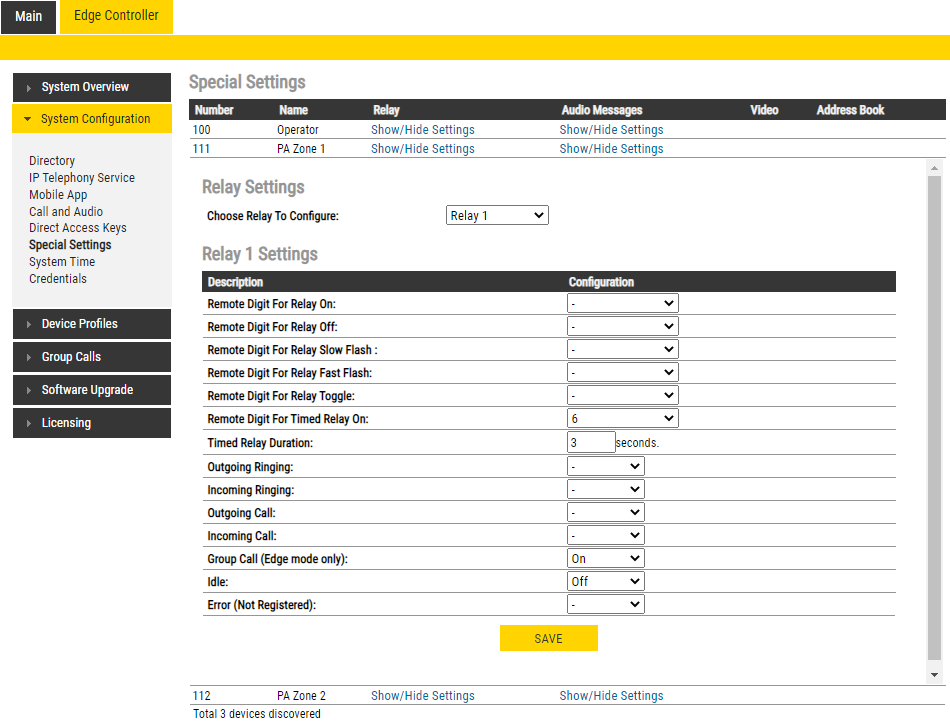Switch to the Main tab
Screen dimensions: 950x725
(29, 17)
